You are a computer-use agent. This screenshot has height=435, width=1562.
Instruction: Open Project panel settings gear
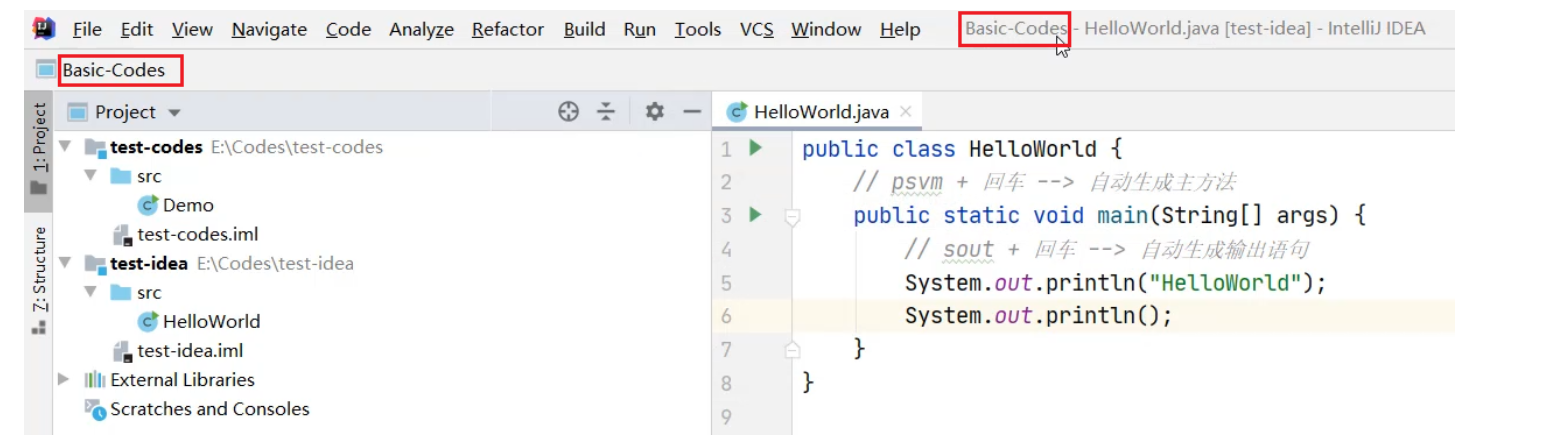click(654, 112)
